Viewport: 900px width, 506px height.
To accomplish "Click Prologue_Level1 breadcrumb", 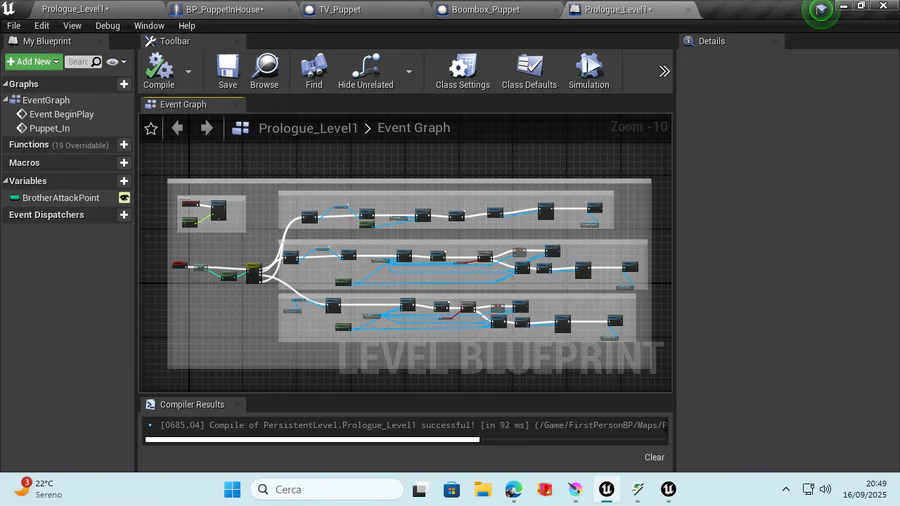I will (308, 128).
